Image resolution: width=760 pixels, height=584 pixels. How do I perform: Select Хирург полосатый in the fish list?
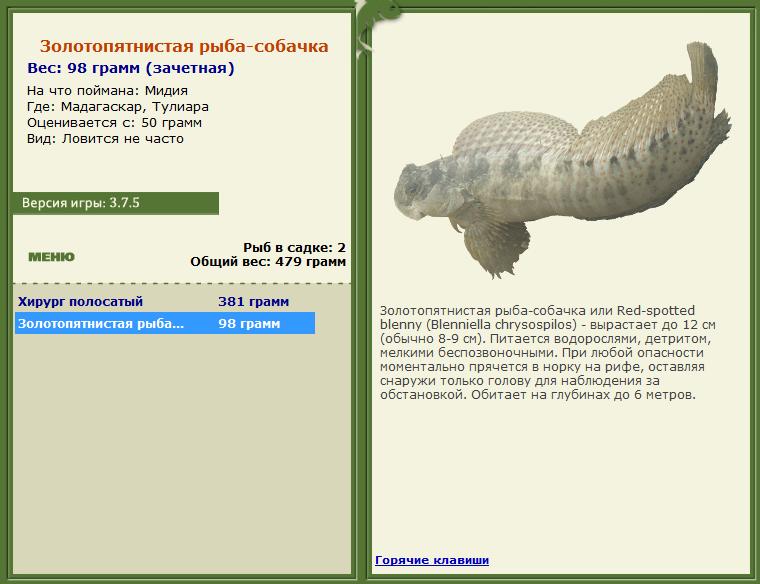80,301
